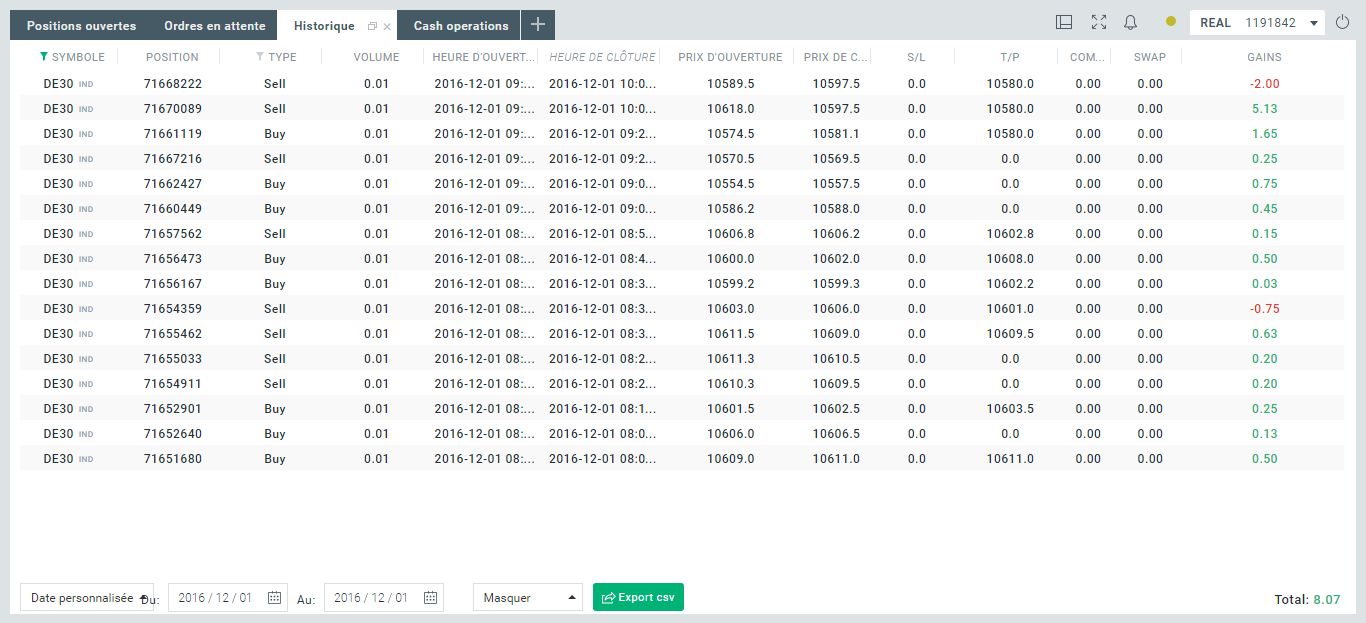Sort by S/L column header
Viewport: 1366px width, 623px height.
916,57
